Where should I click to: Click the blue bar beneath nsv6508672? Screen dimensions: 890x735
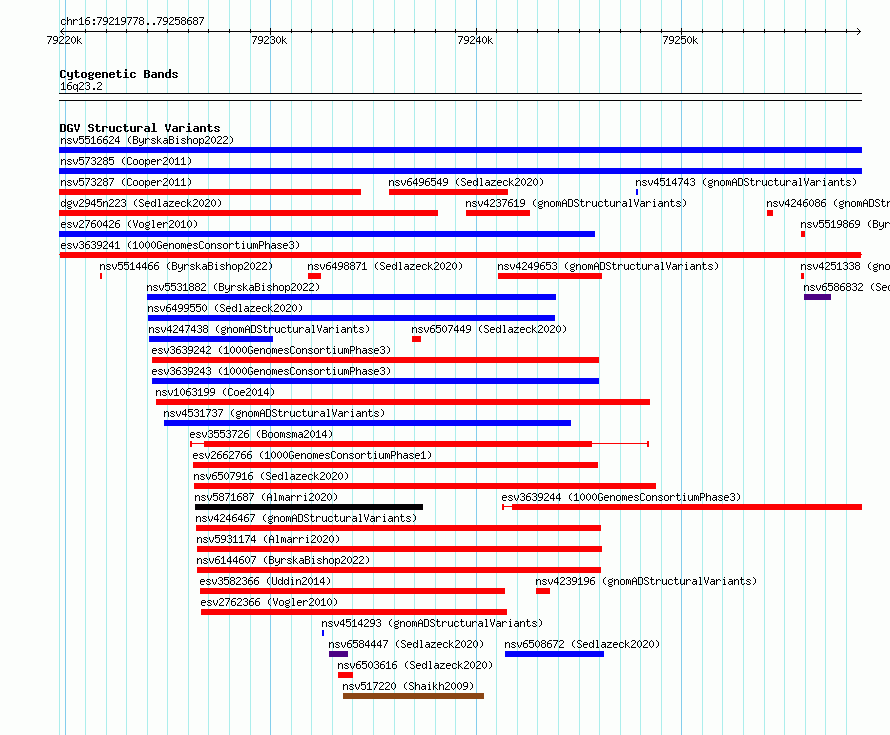(554, 654)
